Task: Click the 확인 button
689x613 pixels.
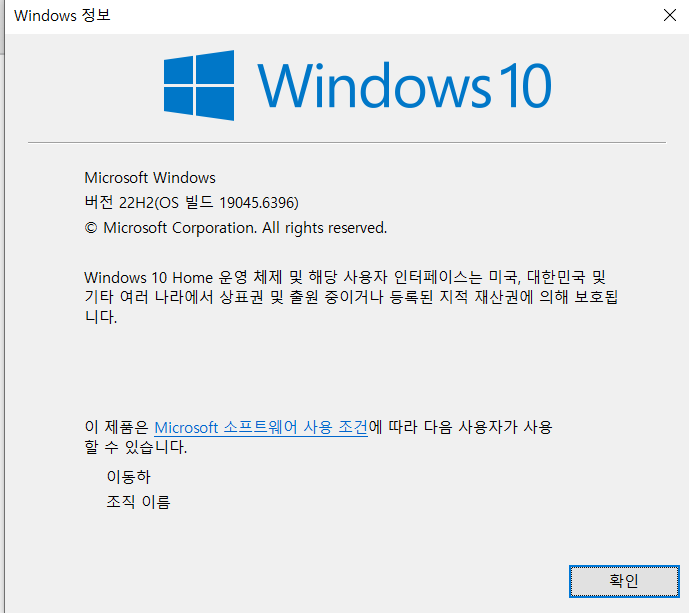Action: tap(624, 581)
